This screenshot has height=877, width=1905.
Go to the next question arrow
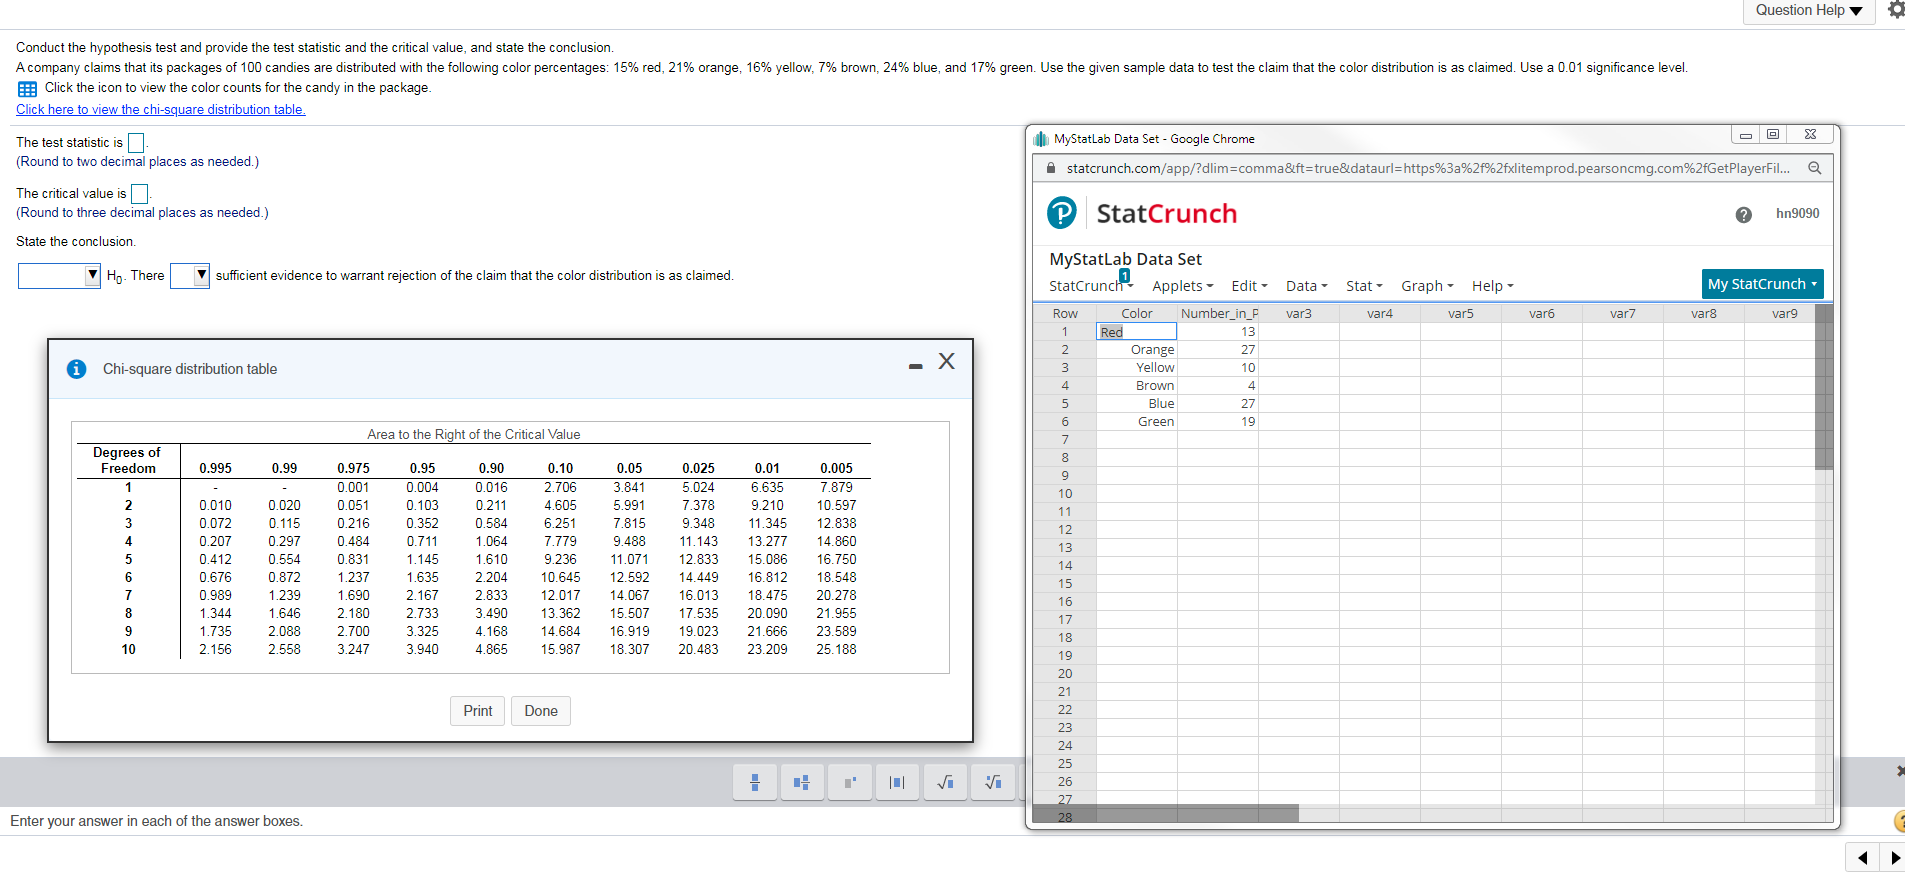pos(1894,858)
